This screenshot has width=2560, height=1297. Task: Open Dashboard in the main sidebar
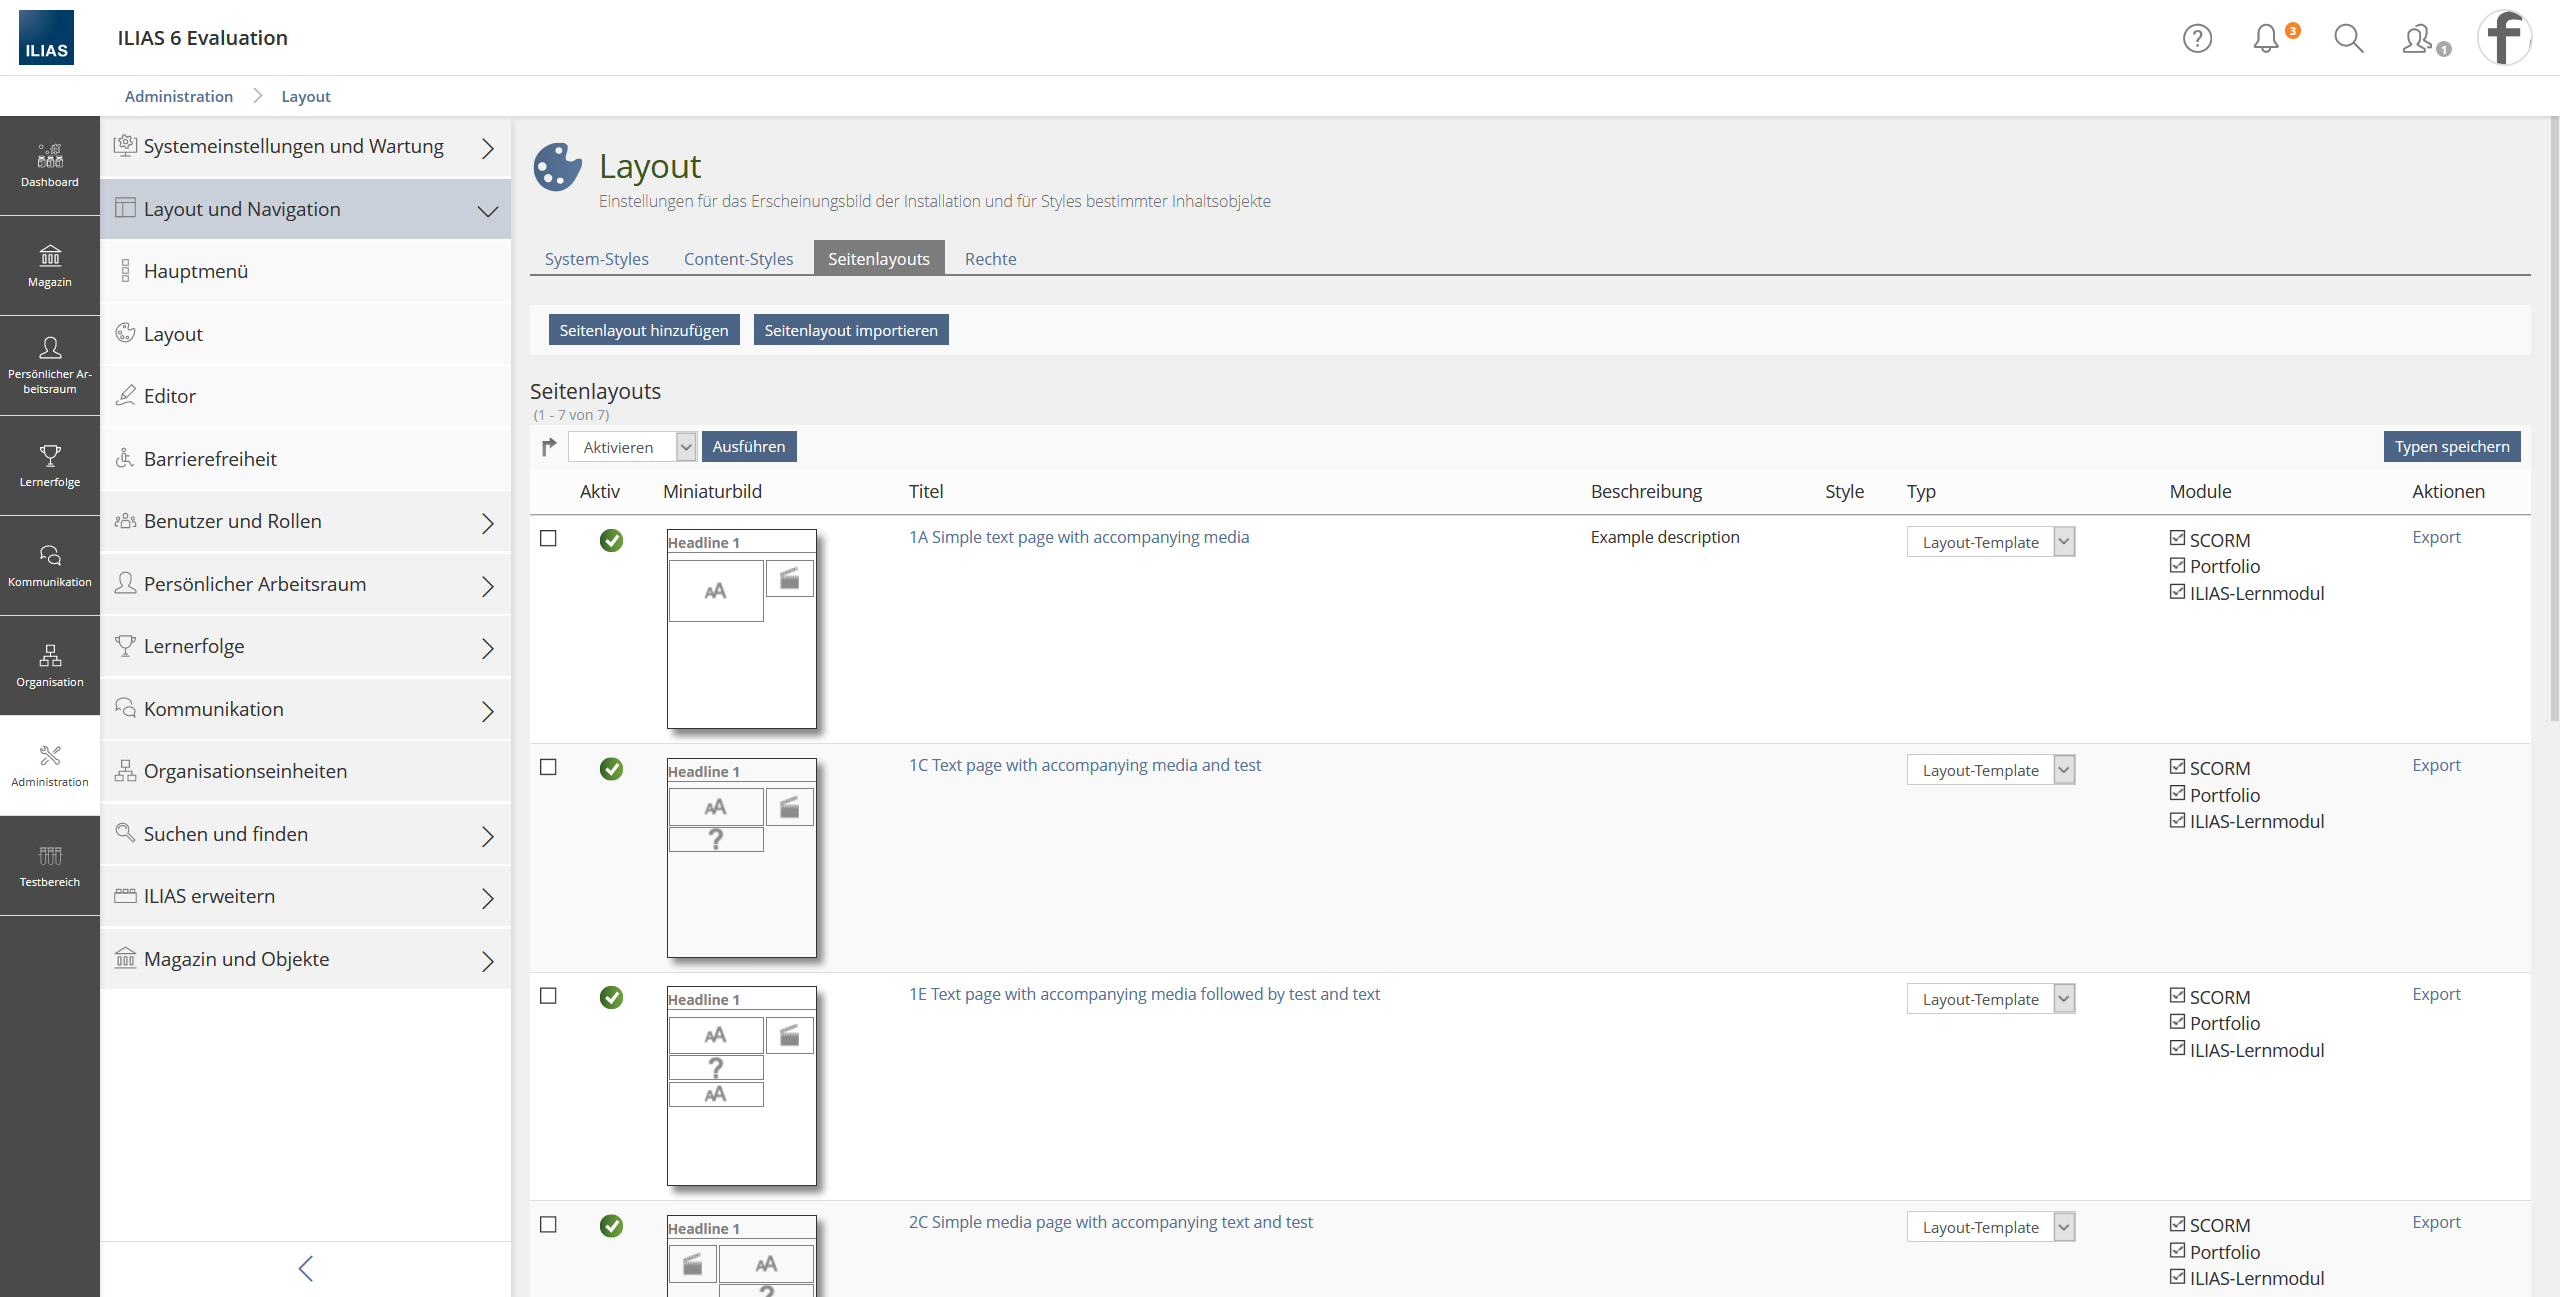coord(50,166)
